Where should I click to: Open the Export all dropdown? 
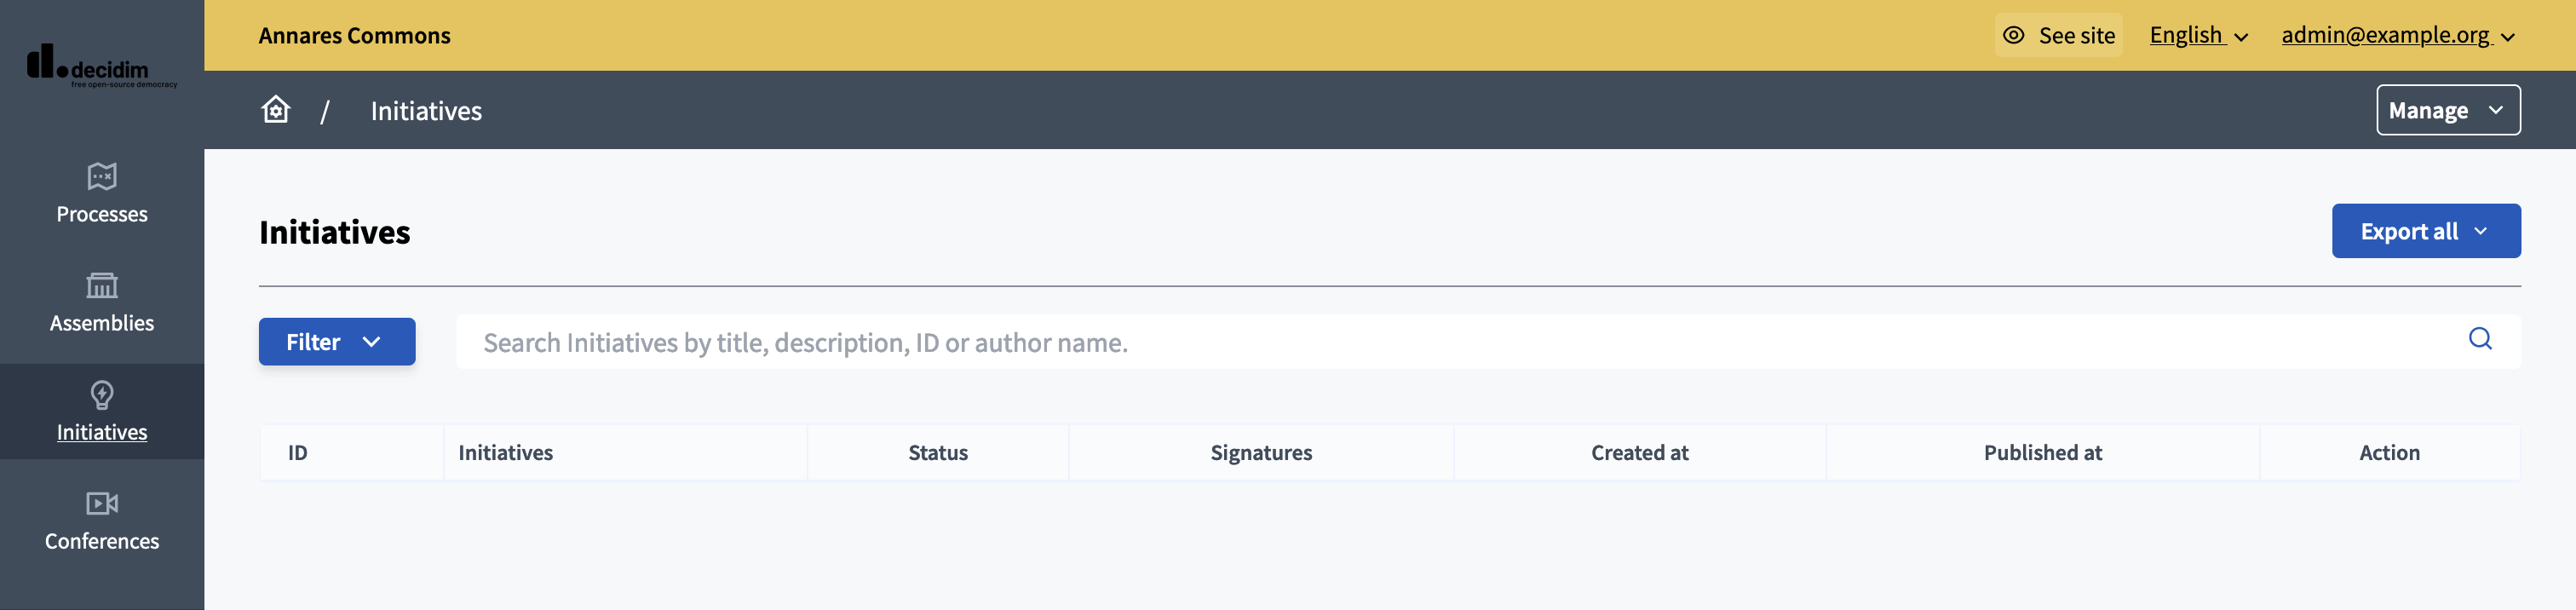pyautogui.click(x=2425, y=231)
